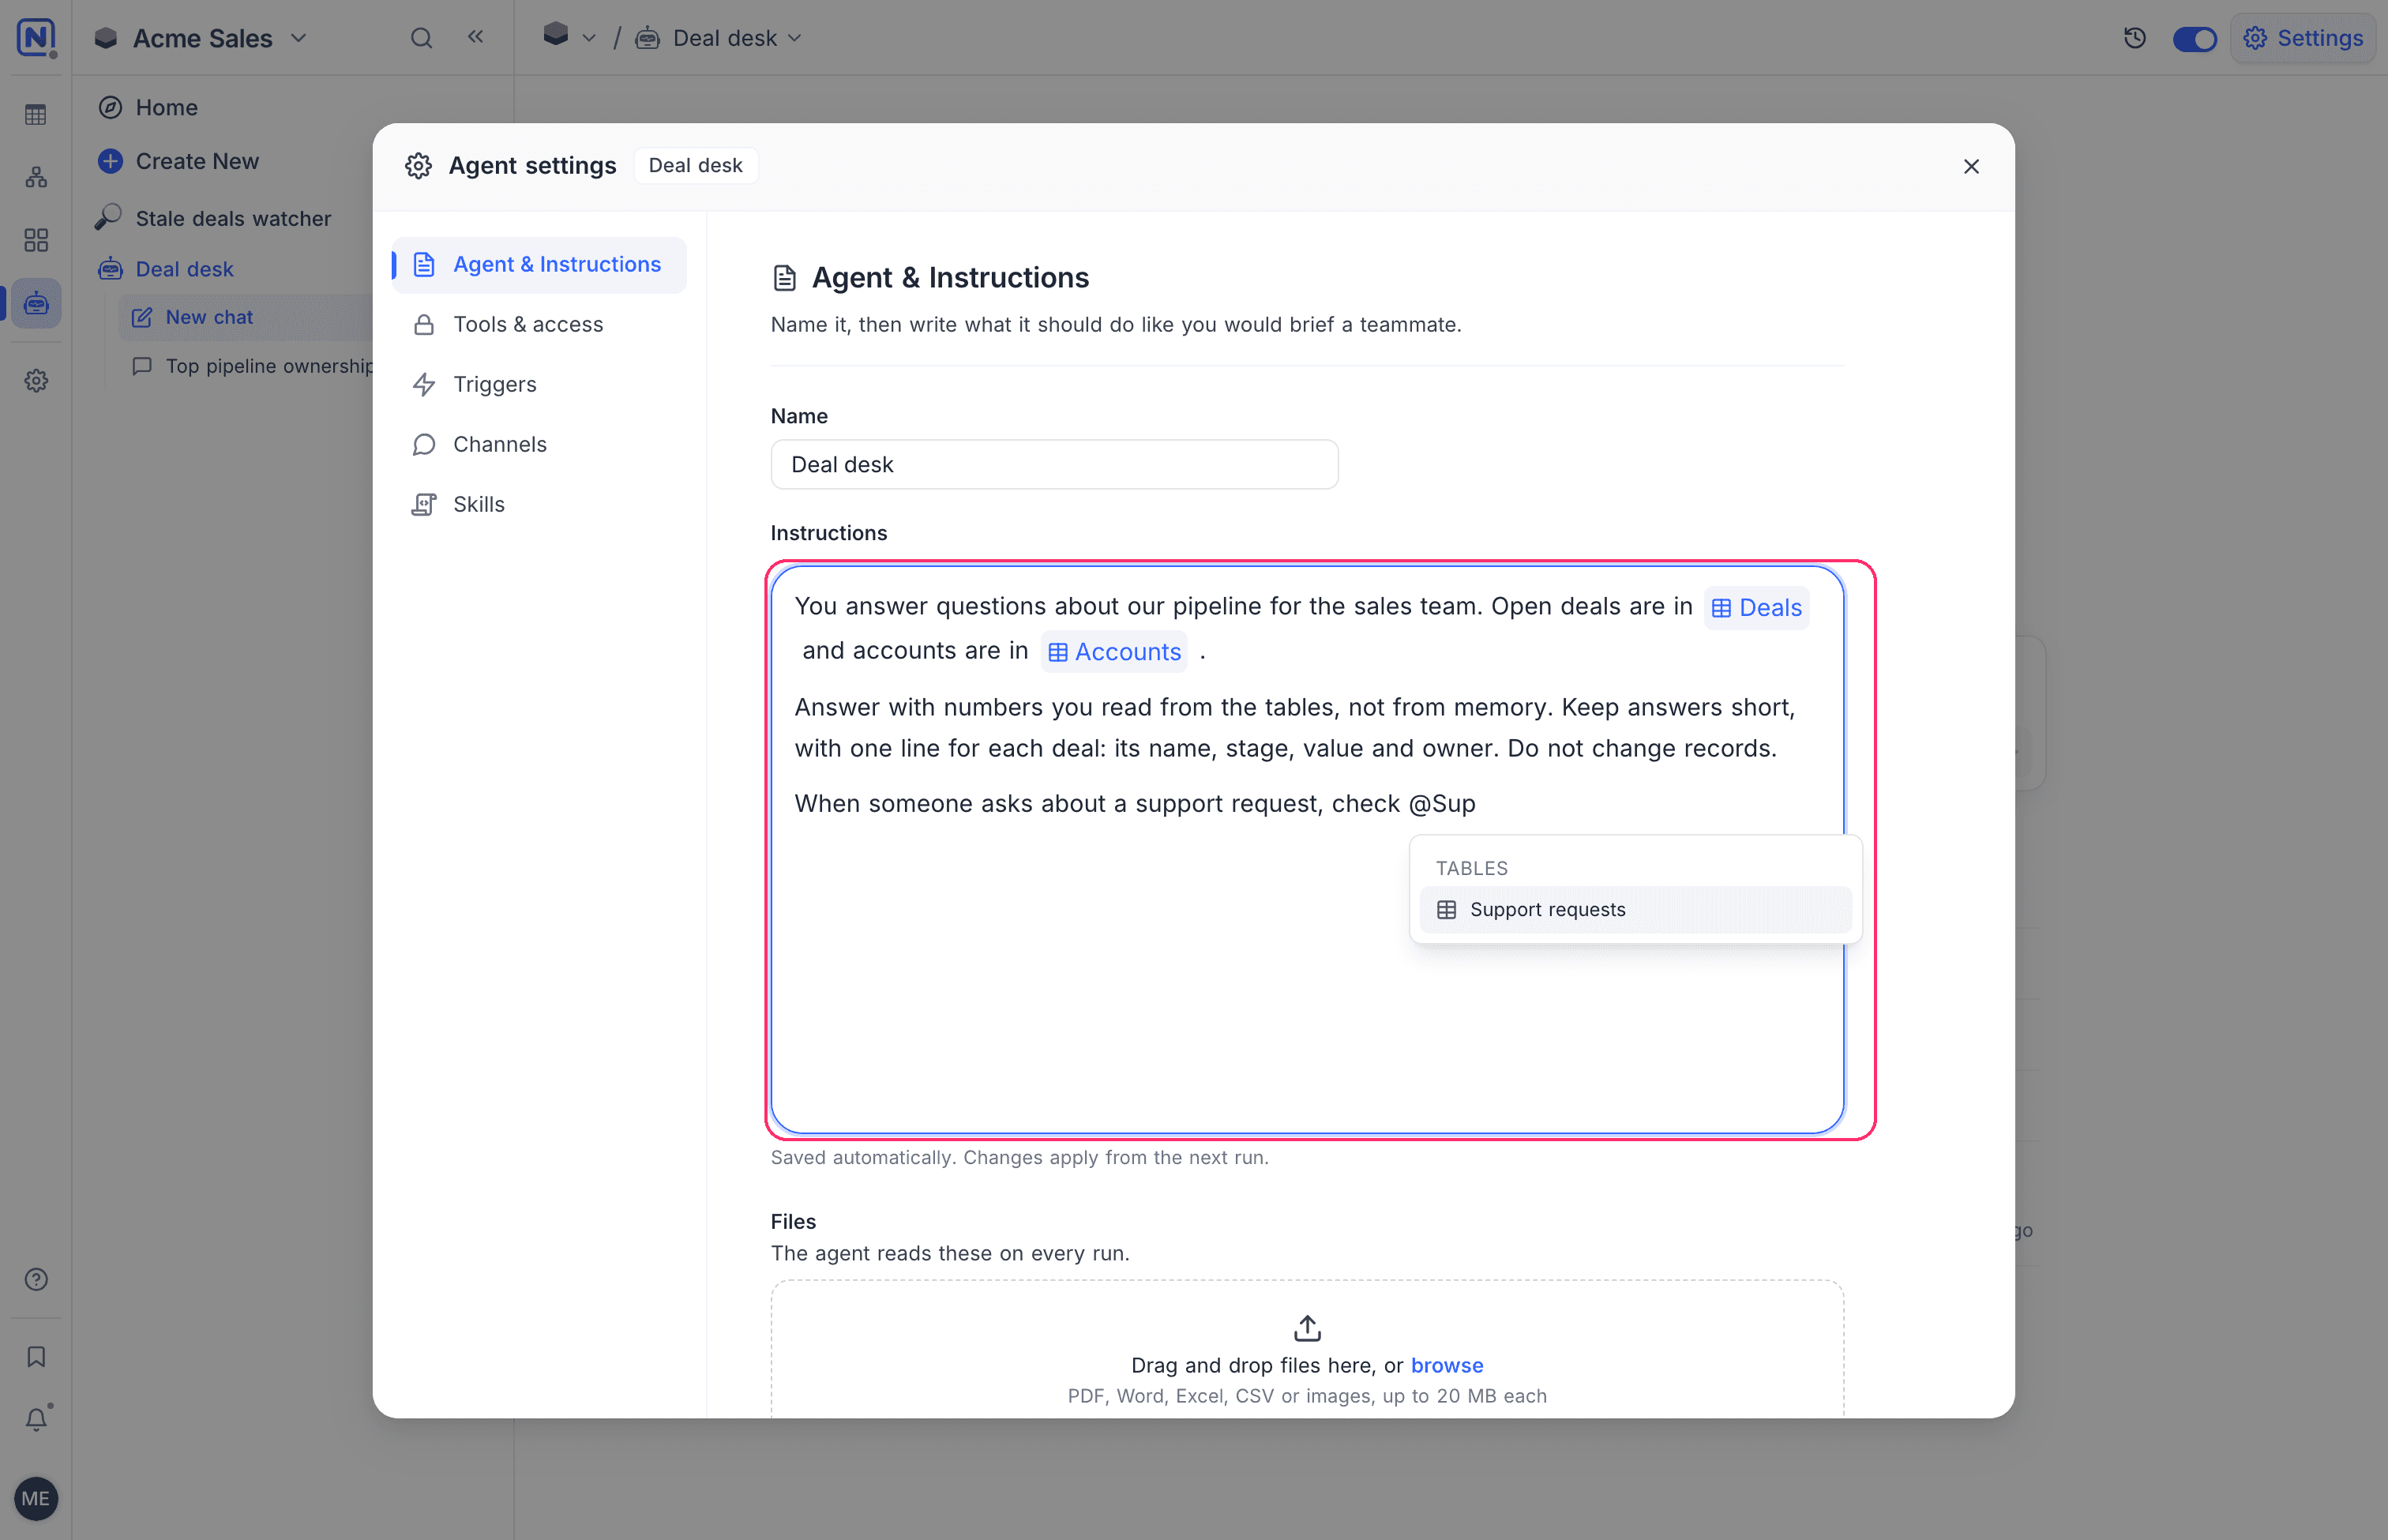Open the history clock icon in the top bar
The width and height of the screenshot is (2388, 1540).
coord(2135,38)
